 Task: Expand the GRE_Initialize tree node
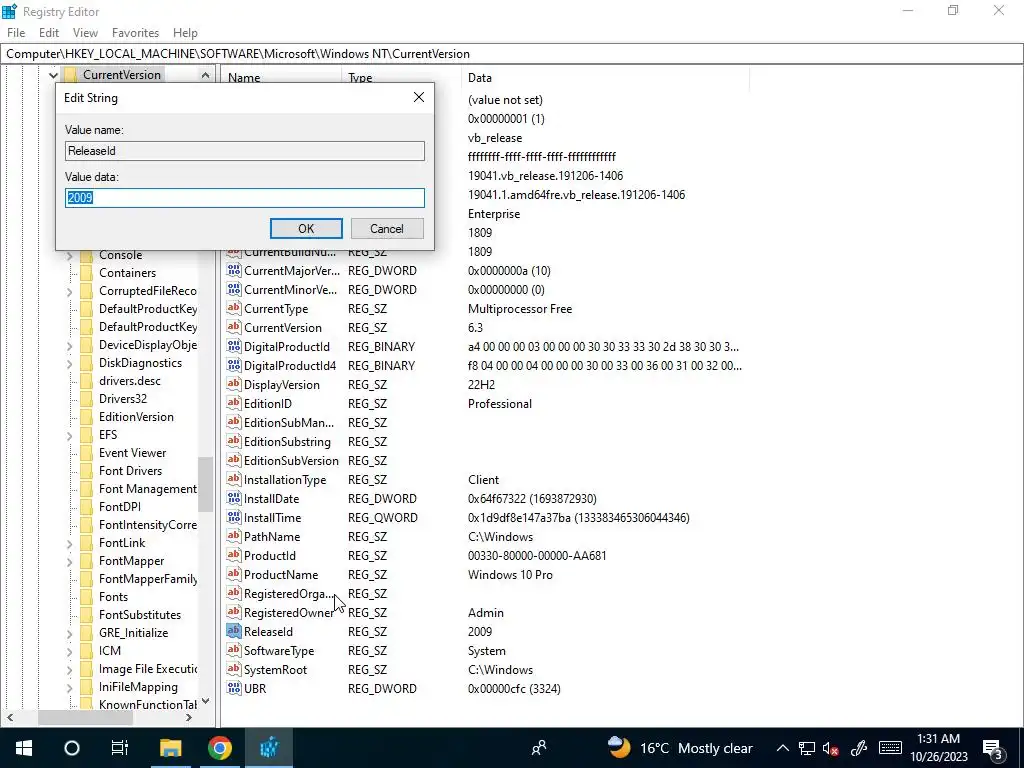point(70,633)
